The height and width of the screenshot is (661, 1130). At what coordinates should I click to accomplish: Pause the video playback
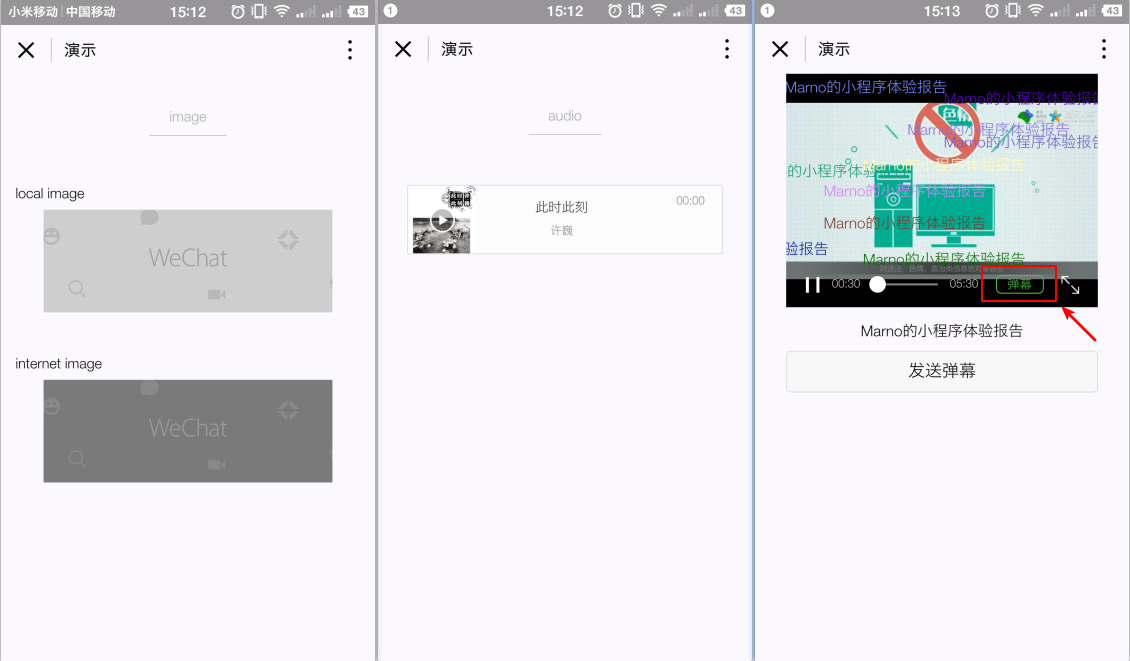click(x=812, y=285)
